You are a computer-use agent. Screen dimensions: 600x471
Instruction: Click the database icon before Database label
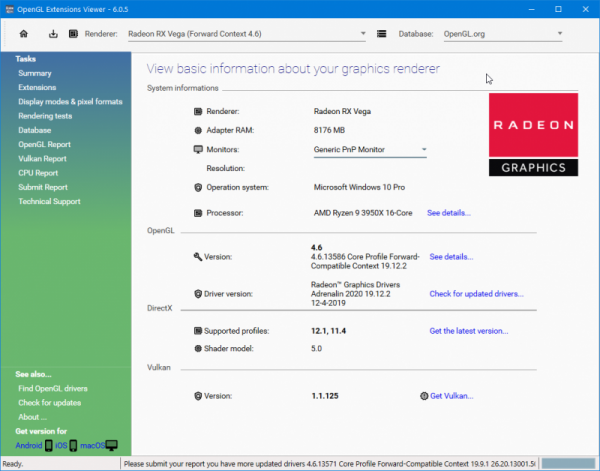pyautogui.click(x=381, y=34)
